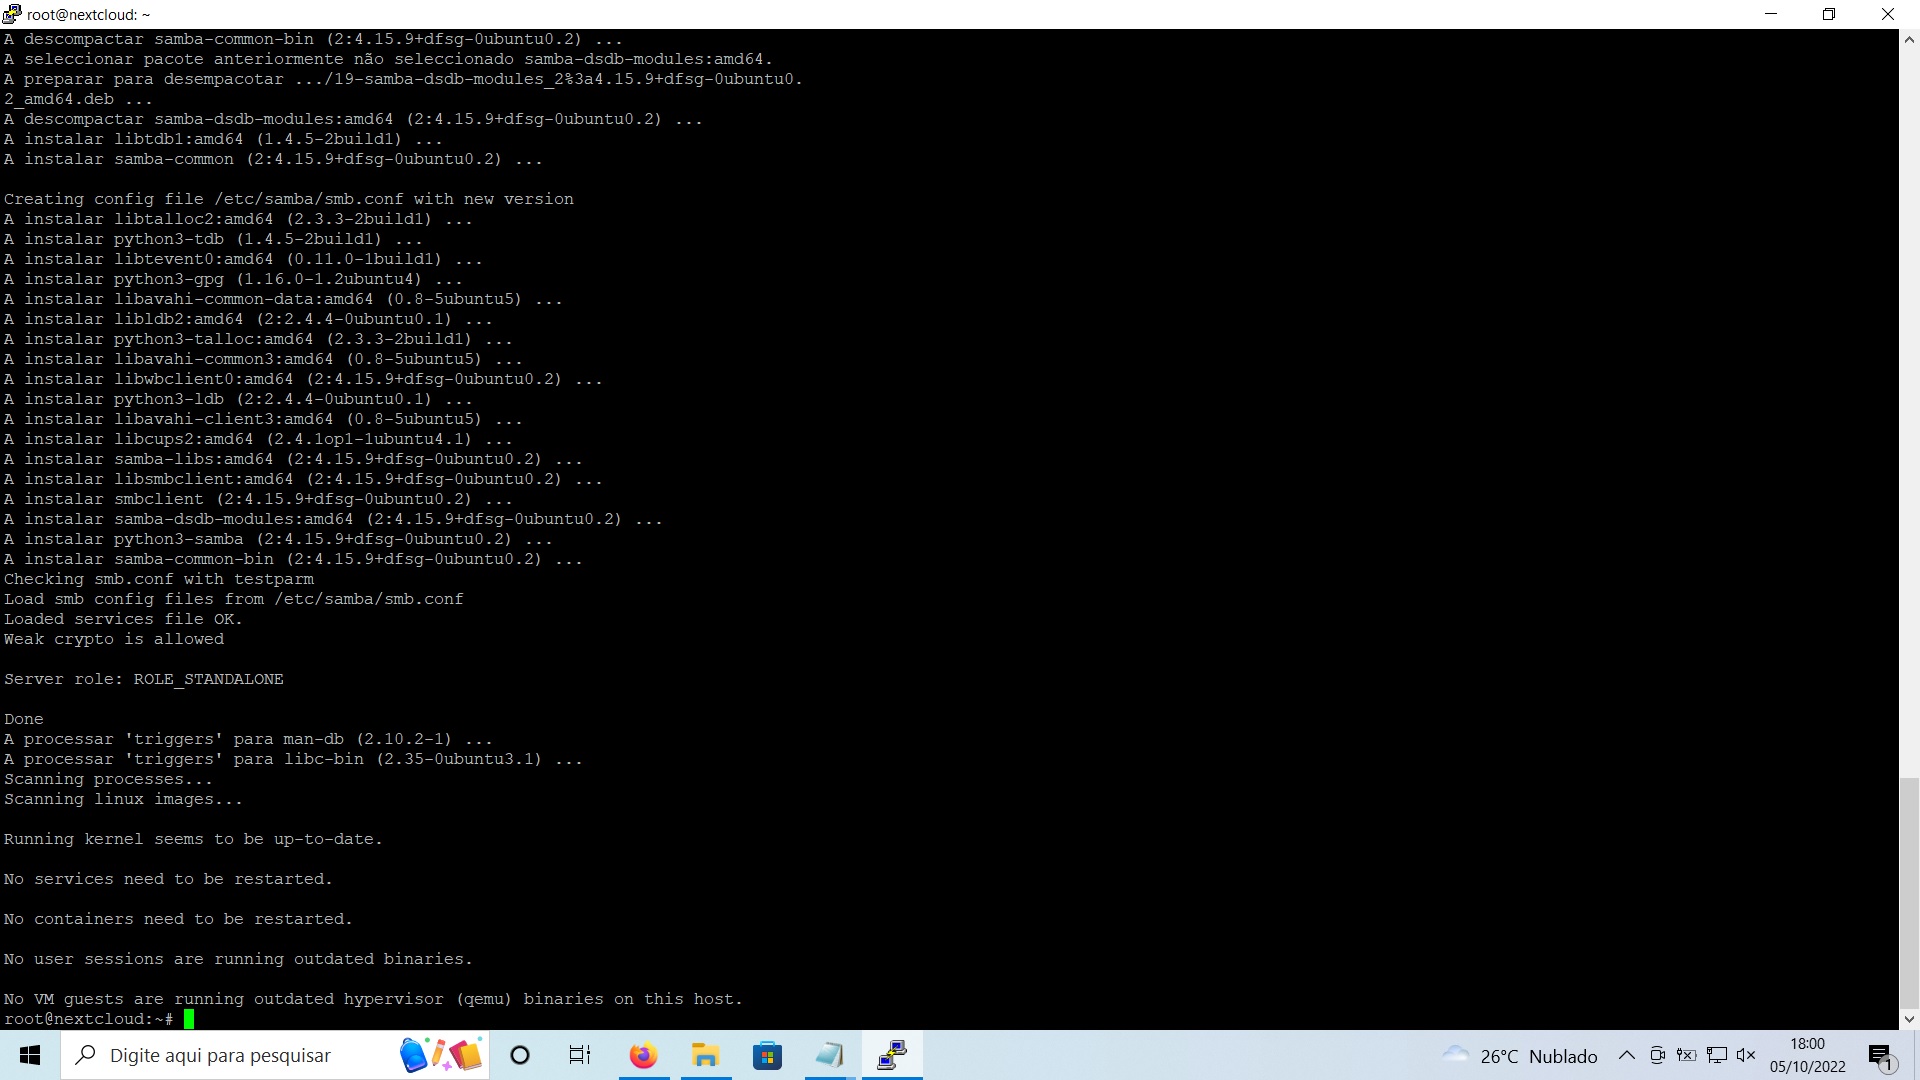The width and height of the screenshot is (1920, 1080).
Task: Open the notification center with 1 alert
Action: click(x=1880, y=1055)
